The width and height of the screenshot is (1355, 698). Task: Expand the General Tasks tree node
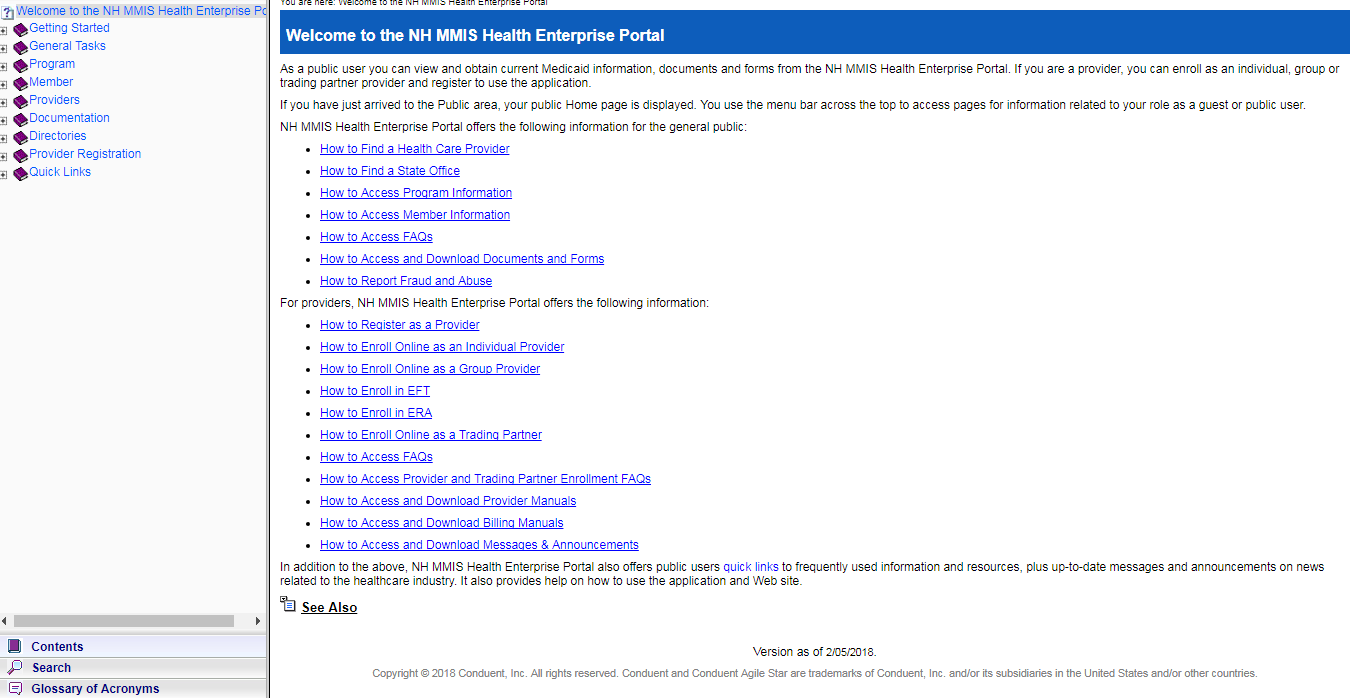(x=4, y=49)
